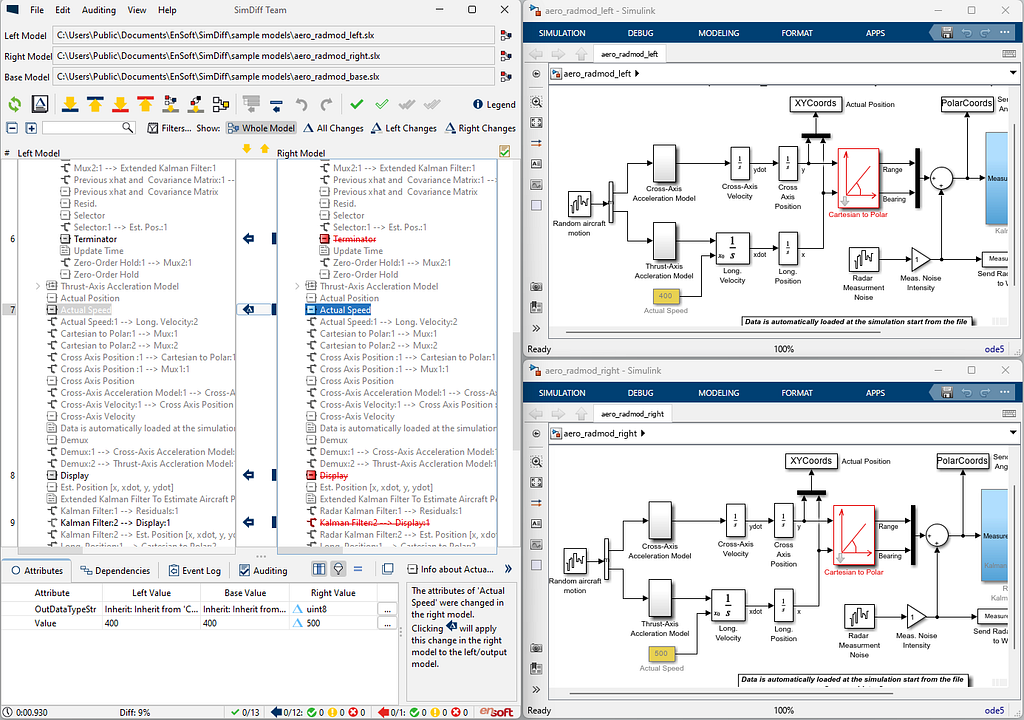Viewport: 1024px width, 720px height.
Task: Open DEBUG tab in aero_radmod_right window
Action: 640,393
